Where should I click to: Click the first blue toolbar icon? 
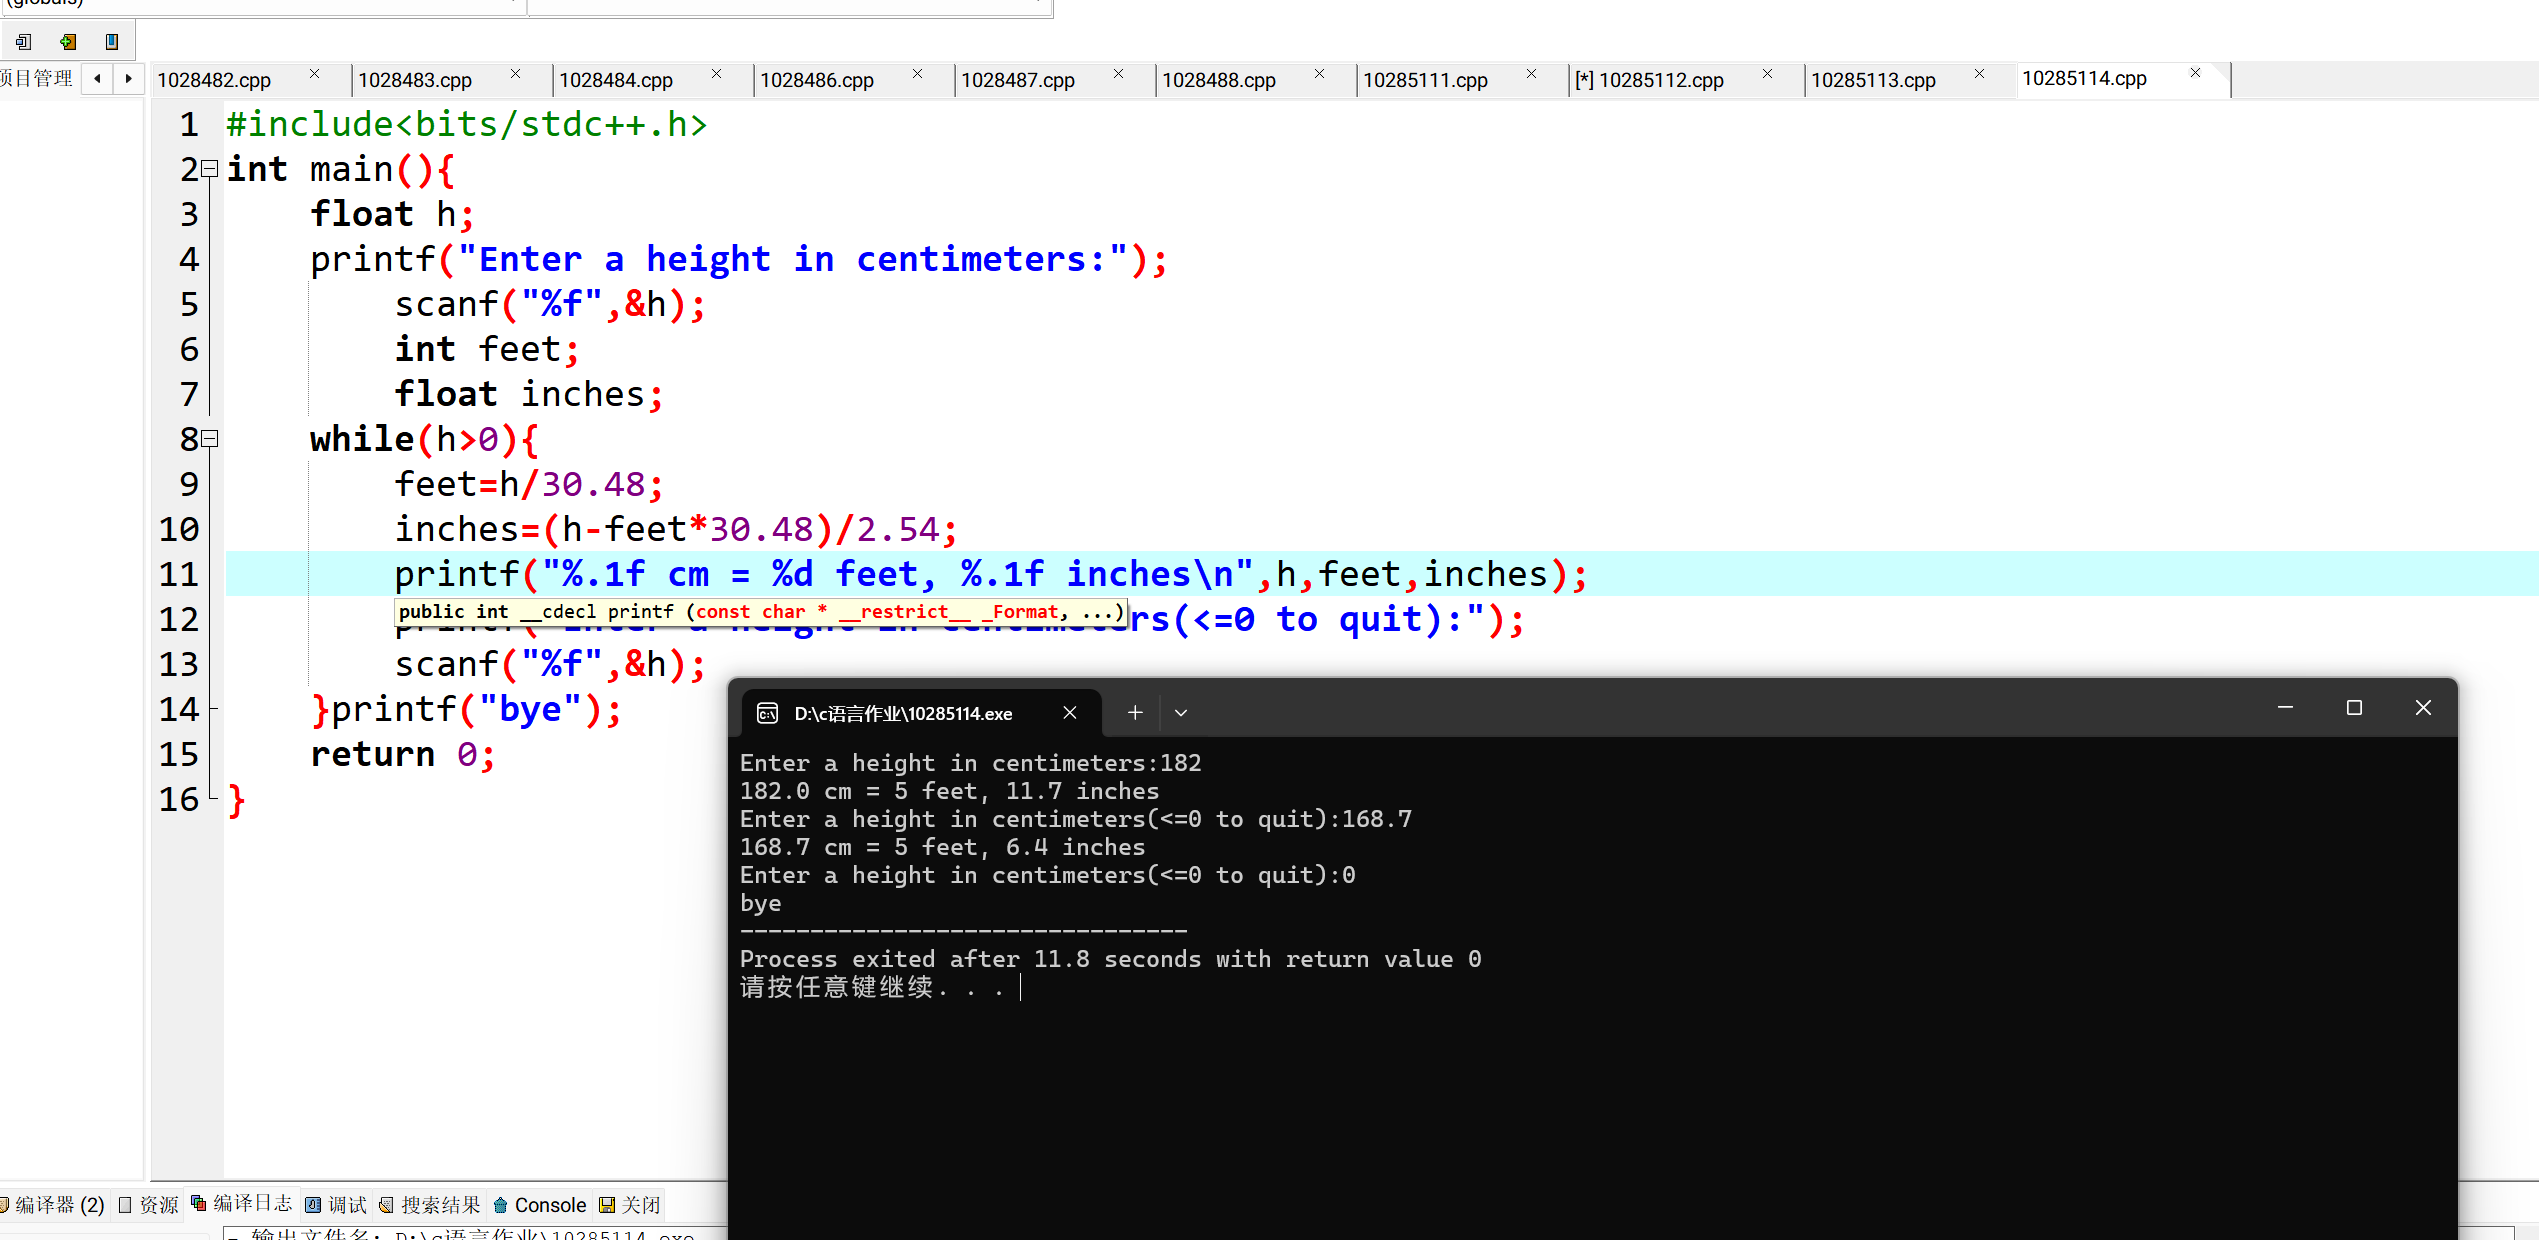(x=24, y=42)
